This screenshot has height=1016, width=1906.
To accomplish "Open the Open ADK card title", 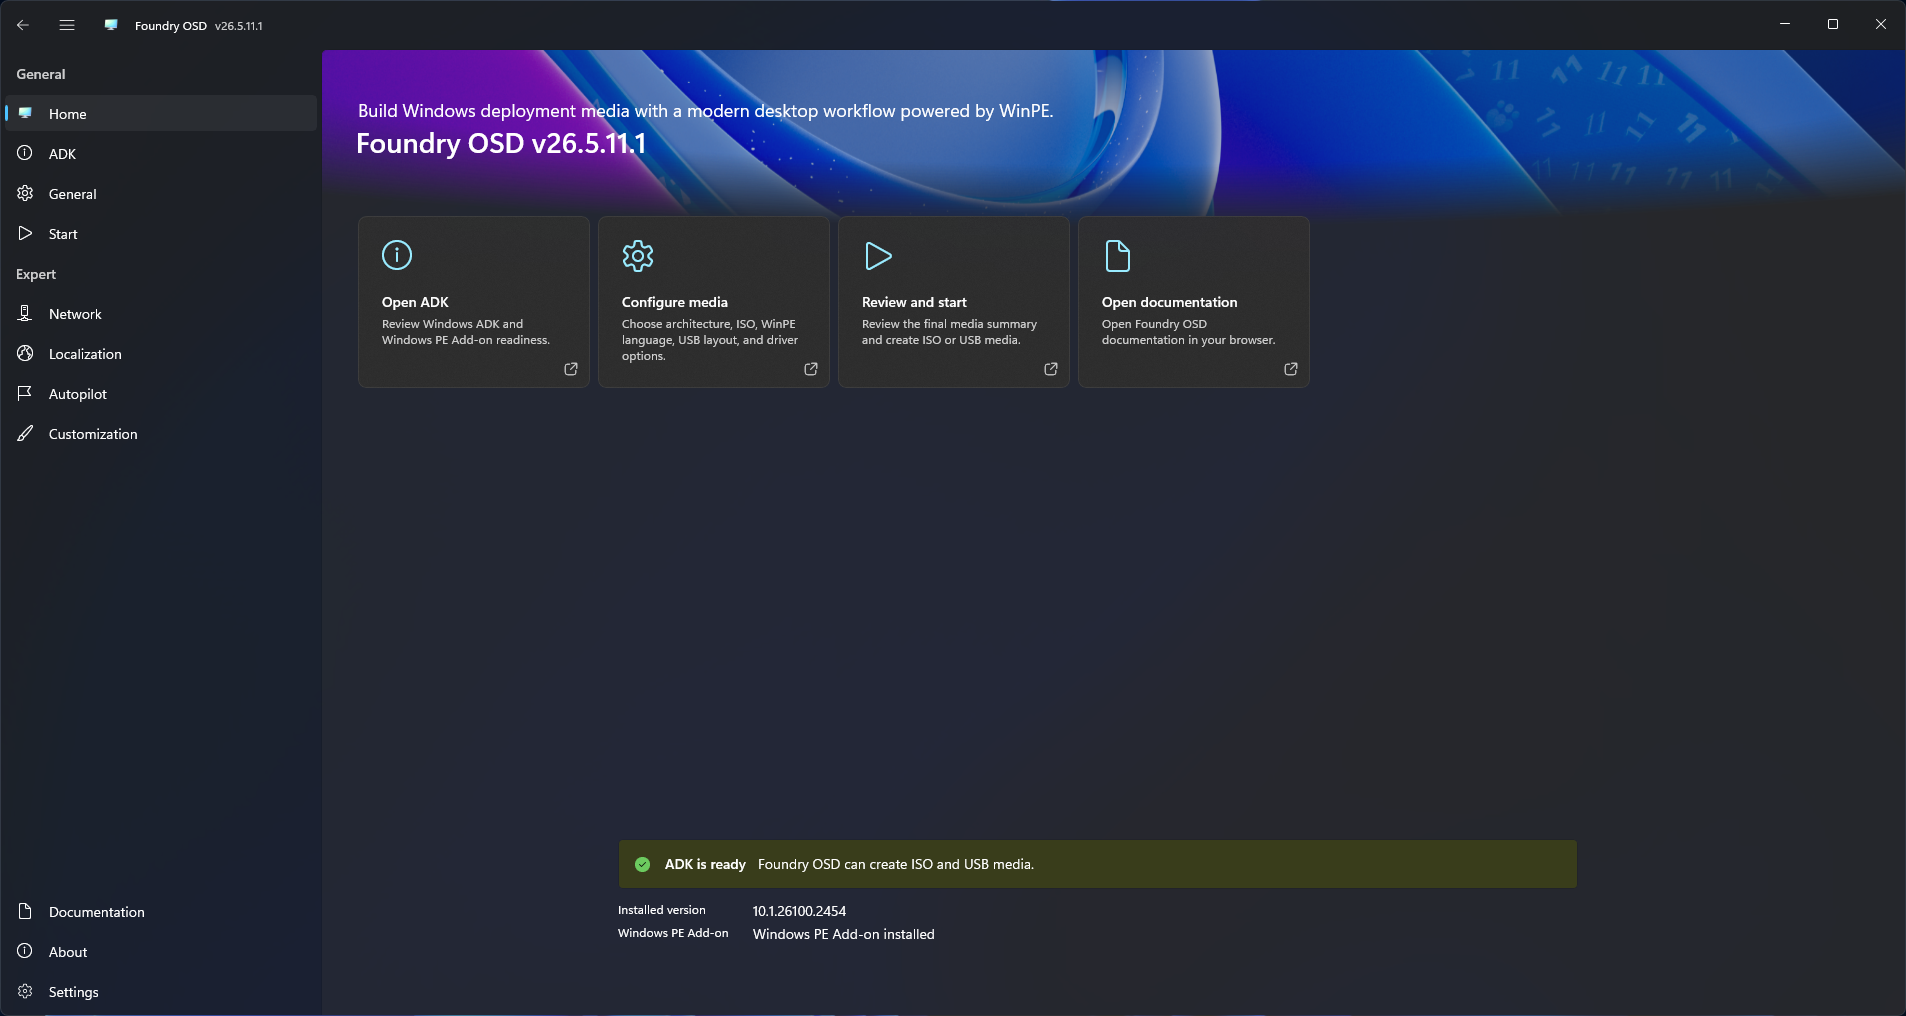I will pos(415,302).
